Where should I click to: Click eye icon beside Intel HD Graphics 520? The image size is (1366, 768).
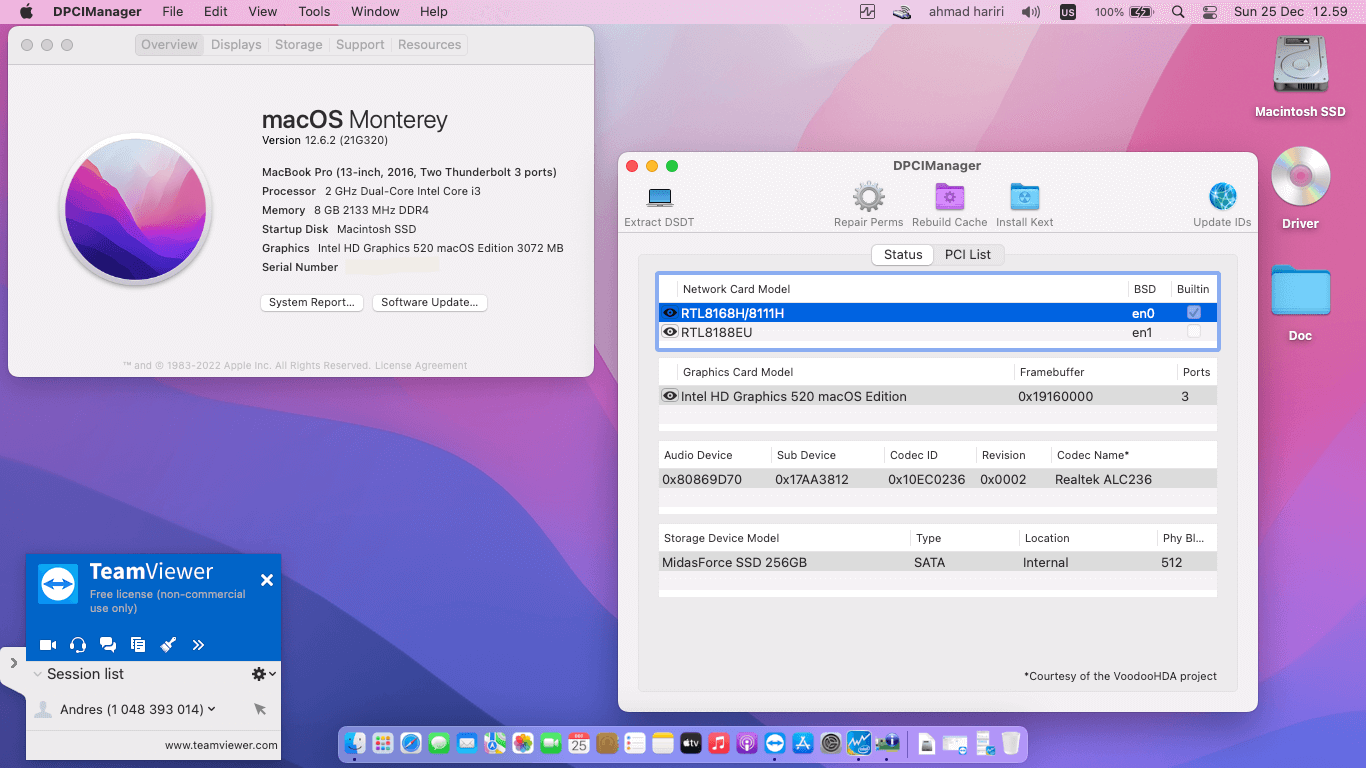pyautogui.click(x=670, y=396)
